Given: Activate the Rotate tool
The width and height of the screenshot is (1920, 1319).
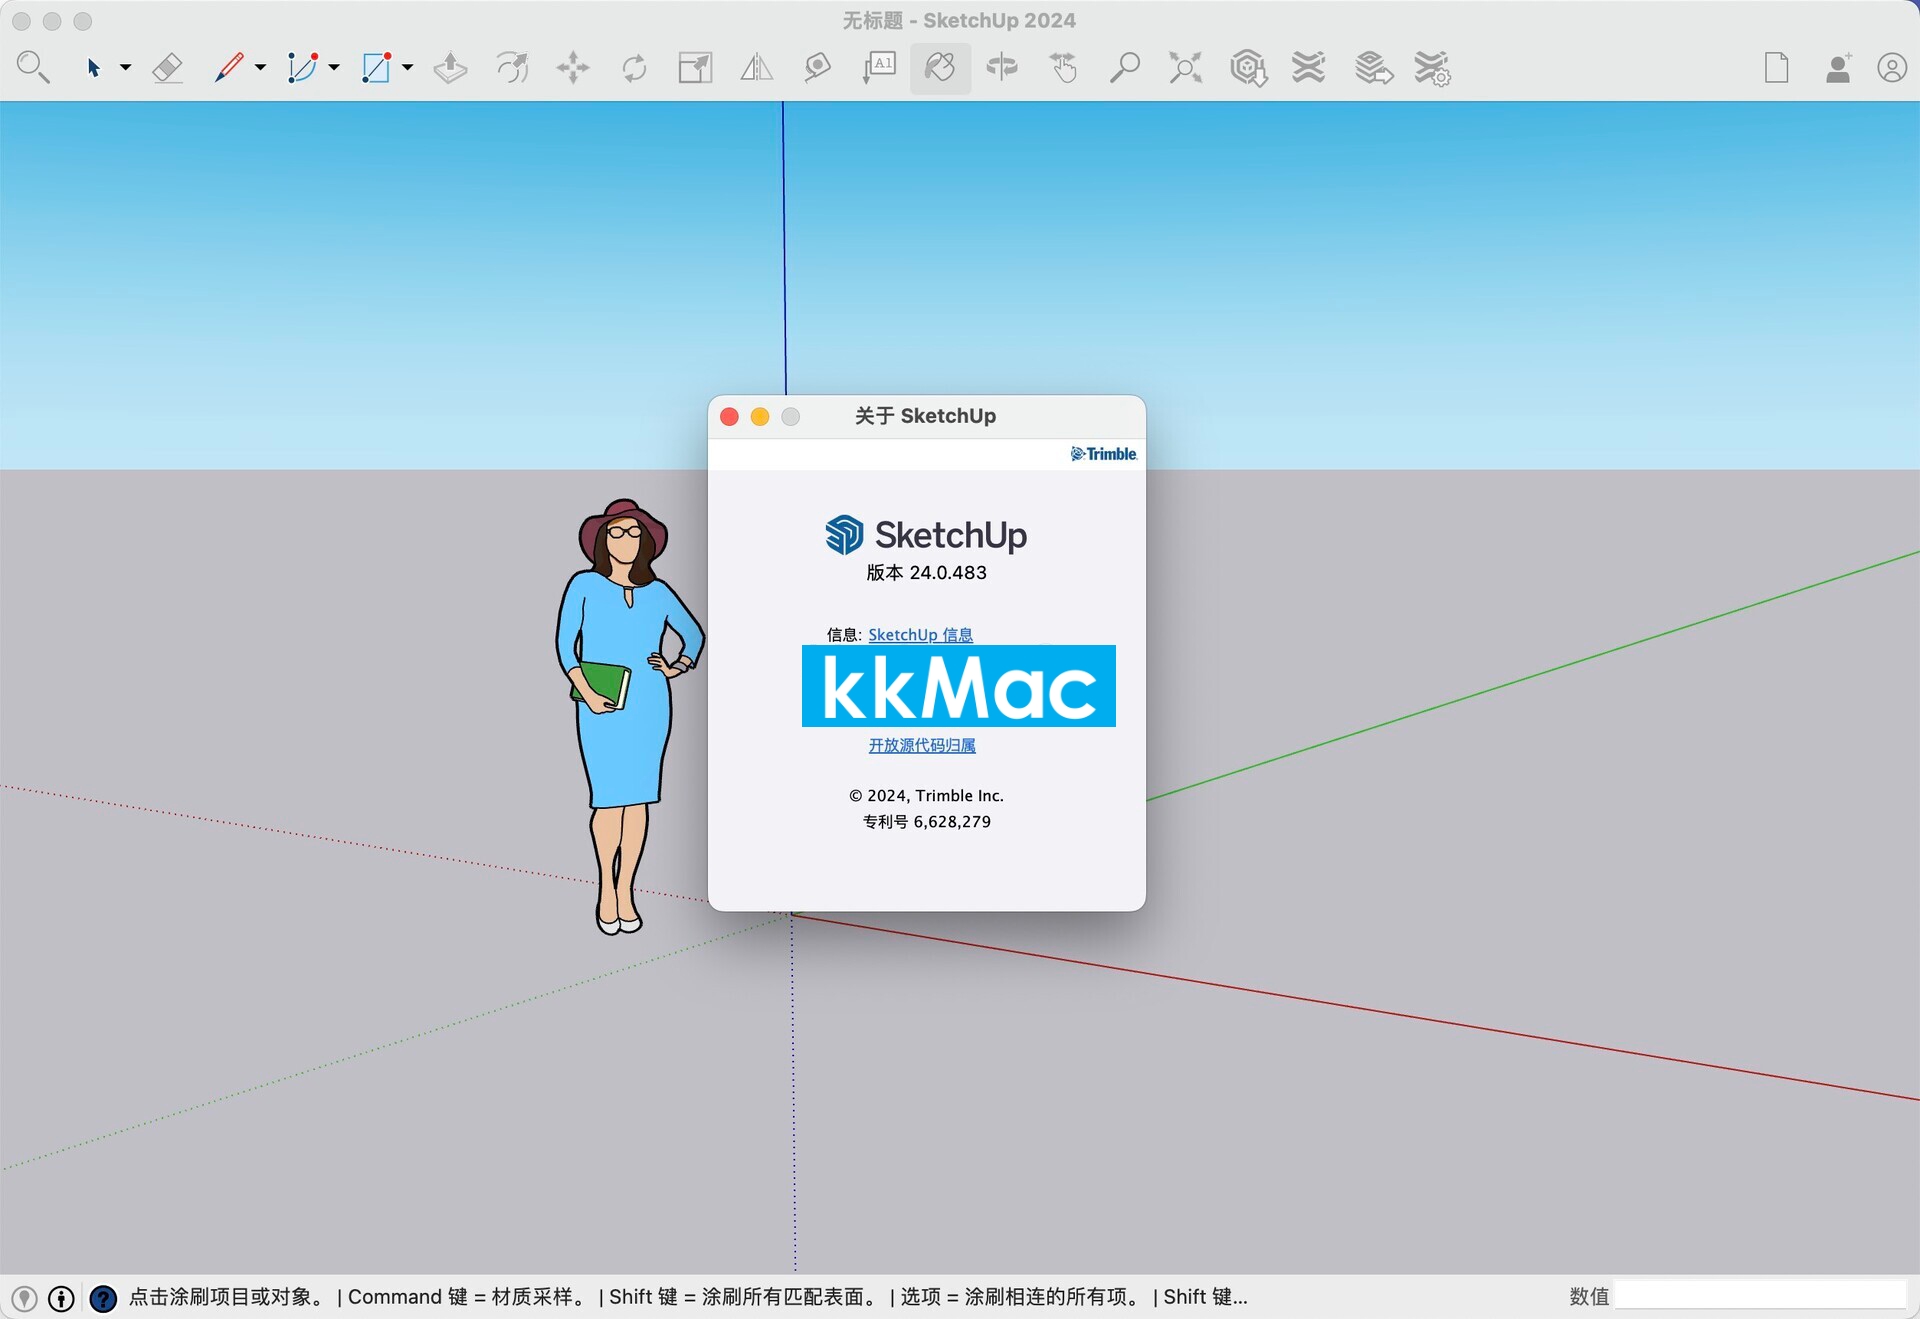Looking at the screenshot, I should (x=634, y=68).
